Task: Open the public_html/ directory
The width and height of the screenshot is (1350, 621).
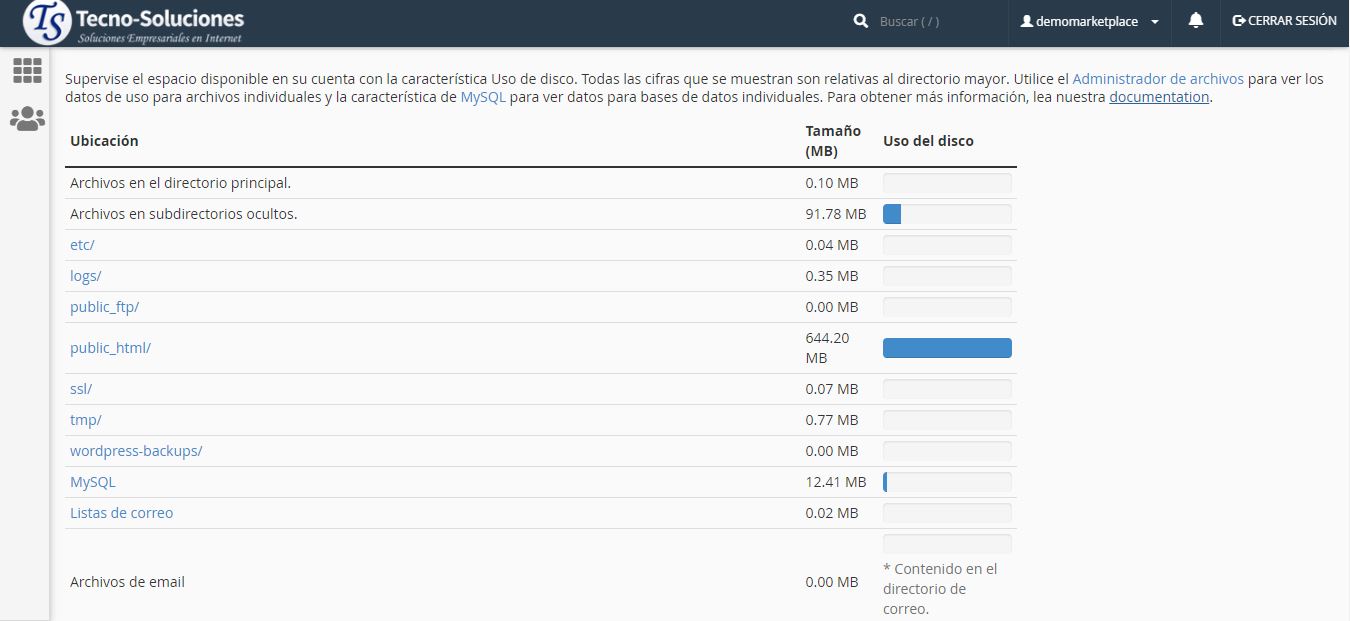Action: click(110, 348)
